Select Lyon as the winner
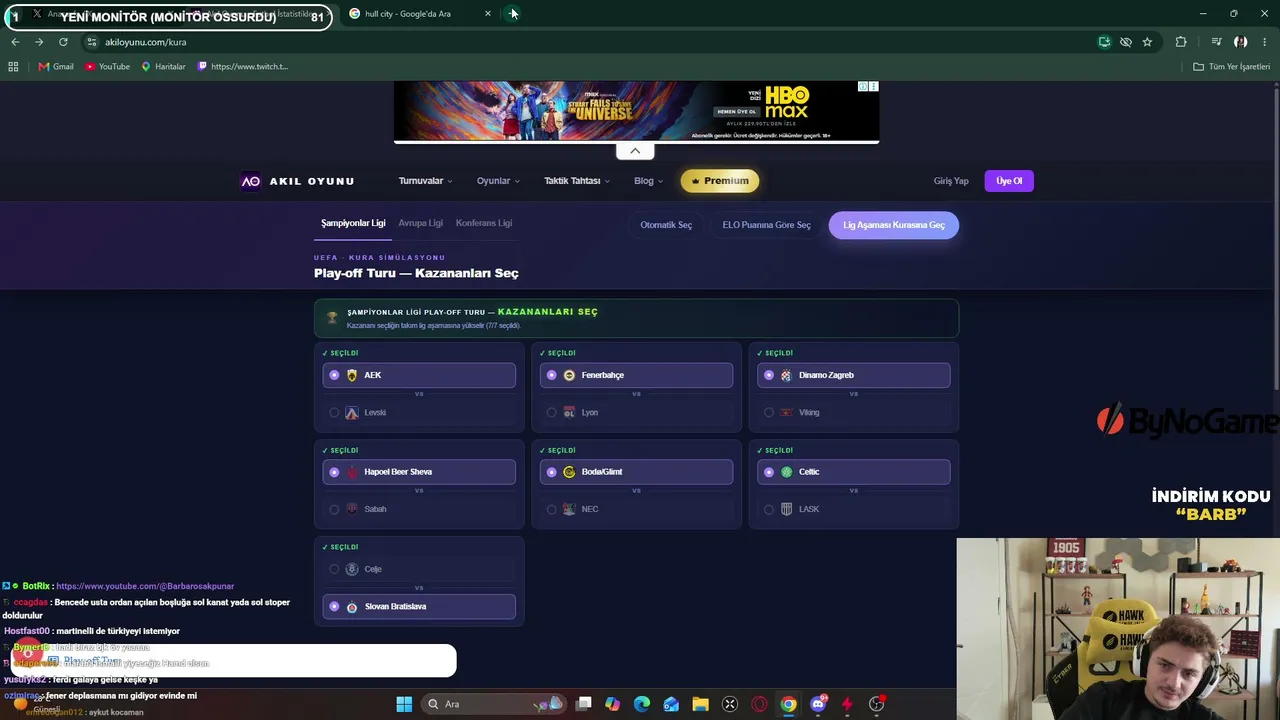The width and height of the screenshot is (1280, 720). 636,412
